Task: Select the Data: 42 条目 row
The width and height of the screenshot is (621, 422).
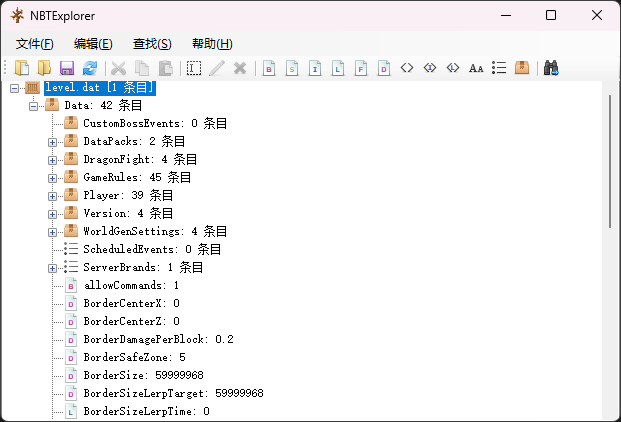Action: click(x=103, y=105)
